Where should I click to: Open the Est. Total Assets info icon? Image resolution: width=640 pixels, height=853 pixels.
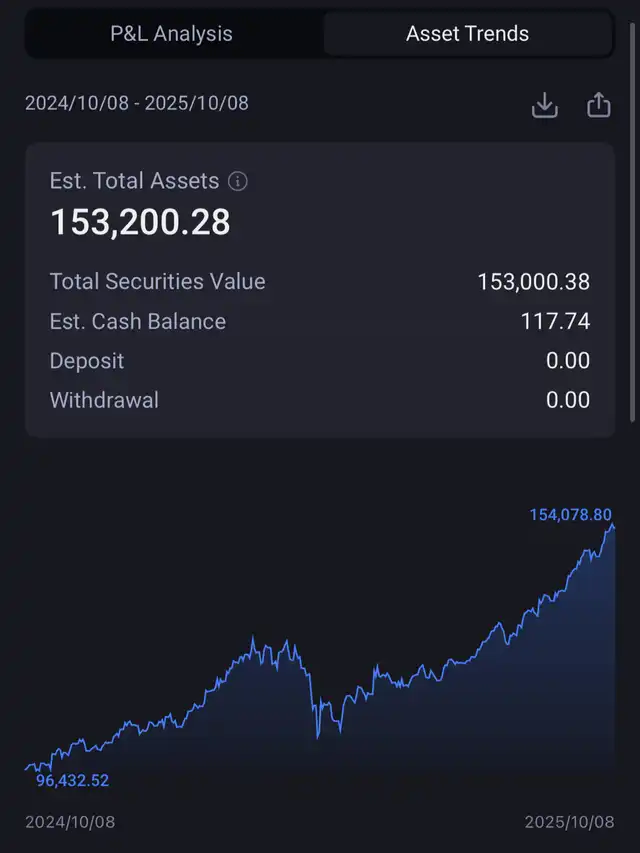click(x=238, y=181)
